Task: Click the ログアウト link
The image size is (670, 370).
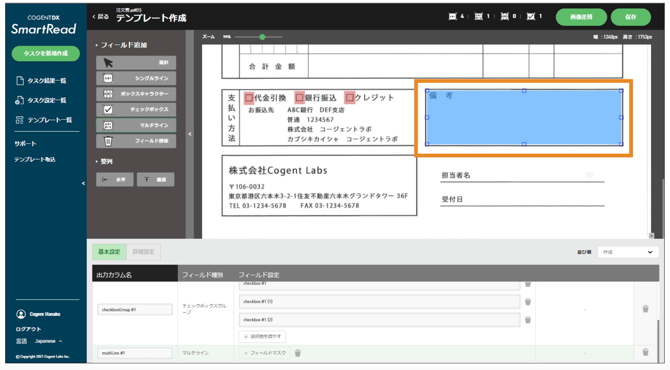Action: pos(28,329)
